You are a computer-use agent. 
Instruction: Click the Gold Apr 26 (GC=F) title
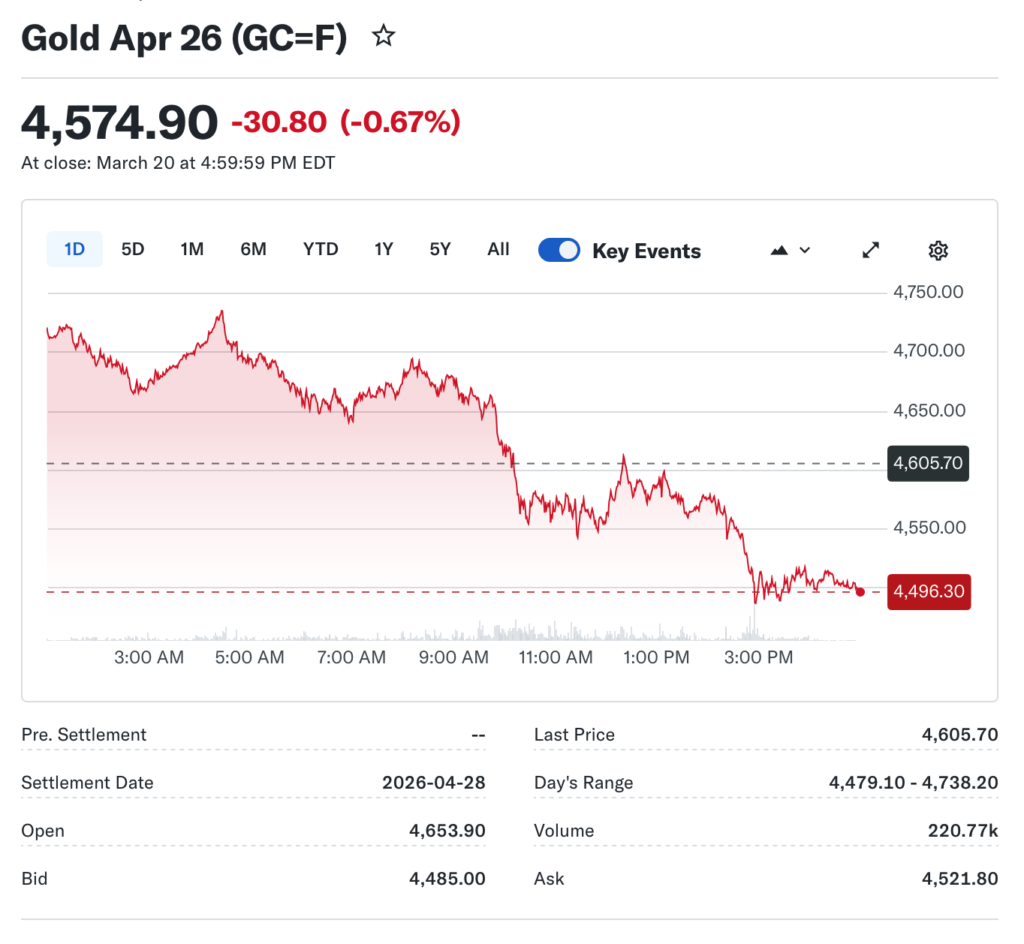point(184,37)
